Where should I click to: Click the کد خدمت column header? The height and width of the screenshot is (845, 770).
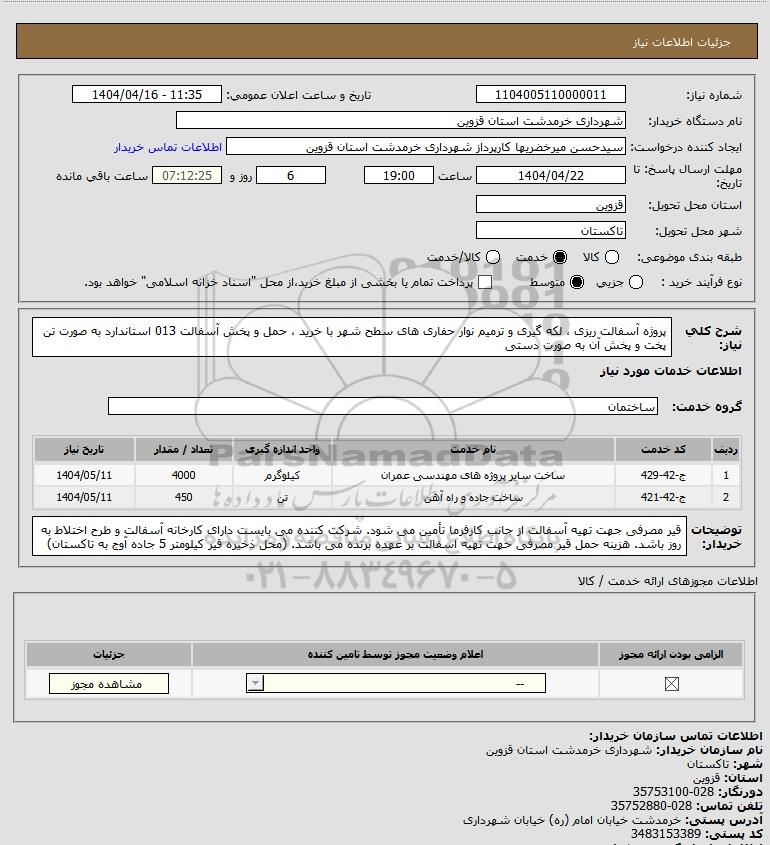[663, 449]
